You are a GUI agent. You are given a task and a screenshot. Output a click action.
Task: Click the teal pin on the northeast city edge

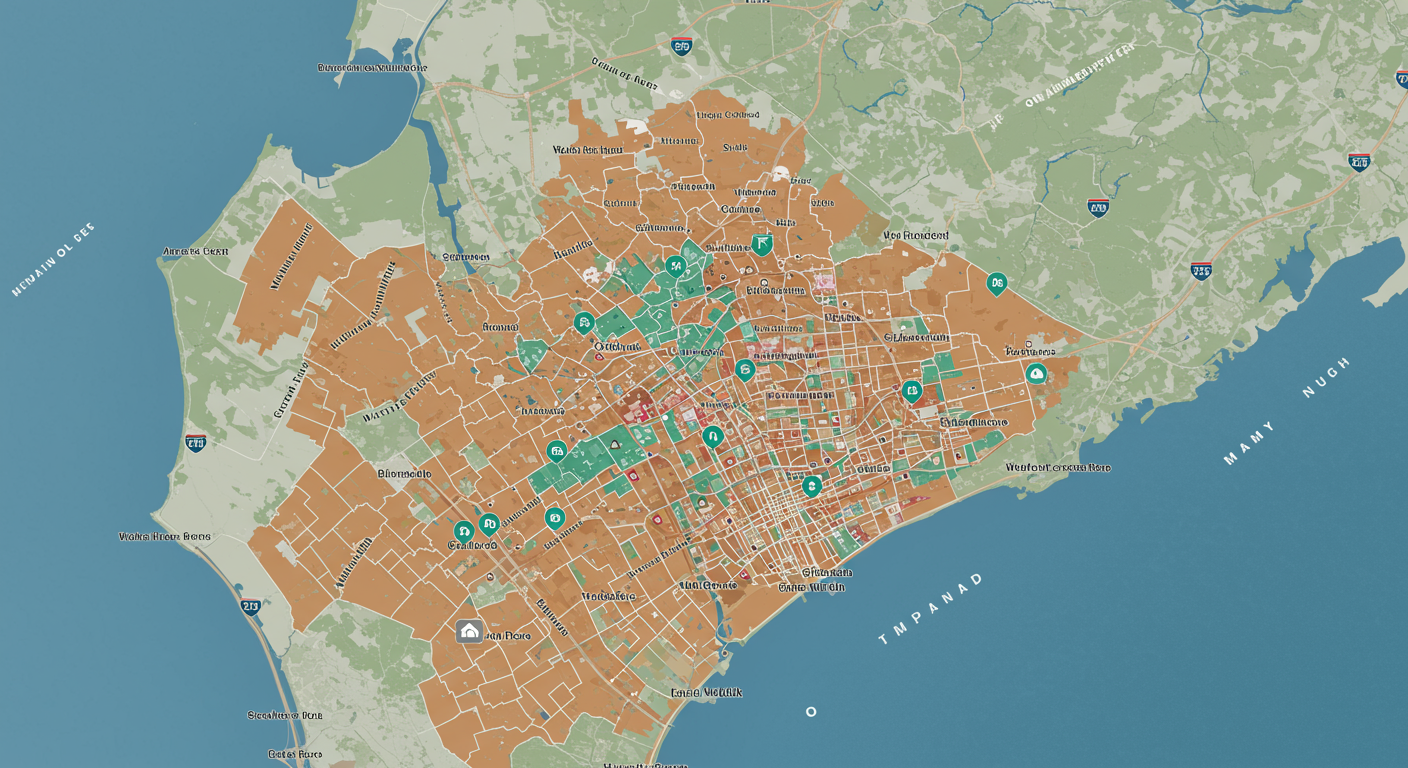click(996, 284)
